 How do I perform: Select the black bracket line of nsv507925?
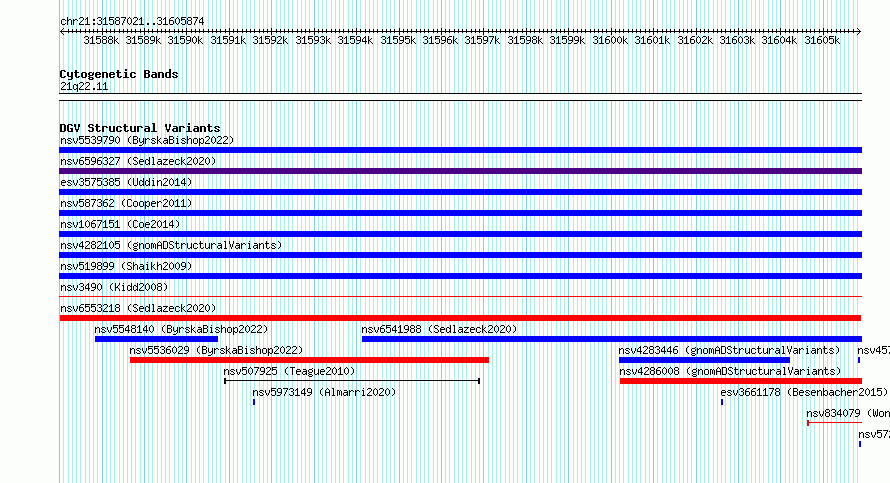coord(352,381)
